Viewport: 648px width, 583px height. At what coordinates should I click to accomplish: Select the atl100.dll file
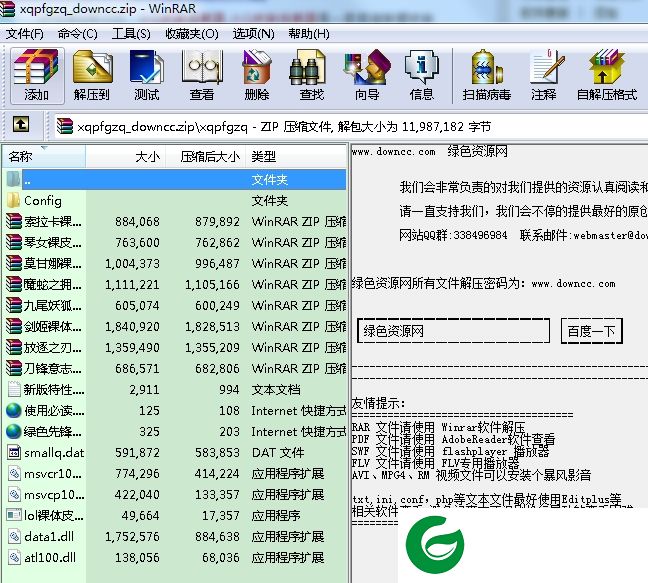[175, 558]
